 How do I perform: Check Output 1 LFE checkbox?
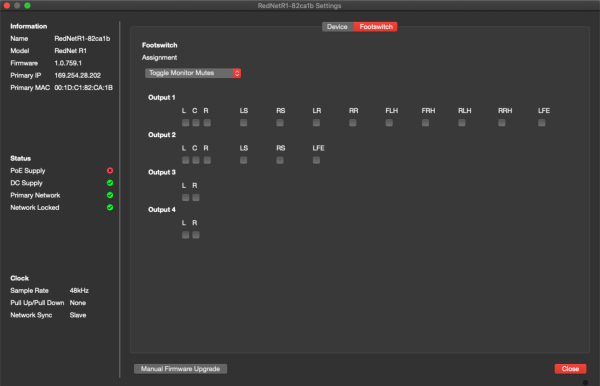click(x=542, y=123)
